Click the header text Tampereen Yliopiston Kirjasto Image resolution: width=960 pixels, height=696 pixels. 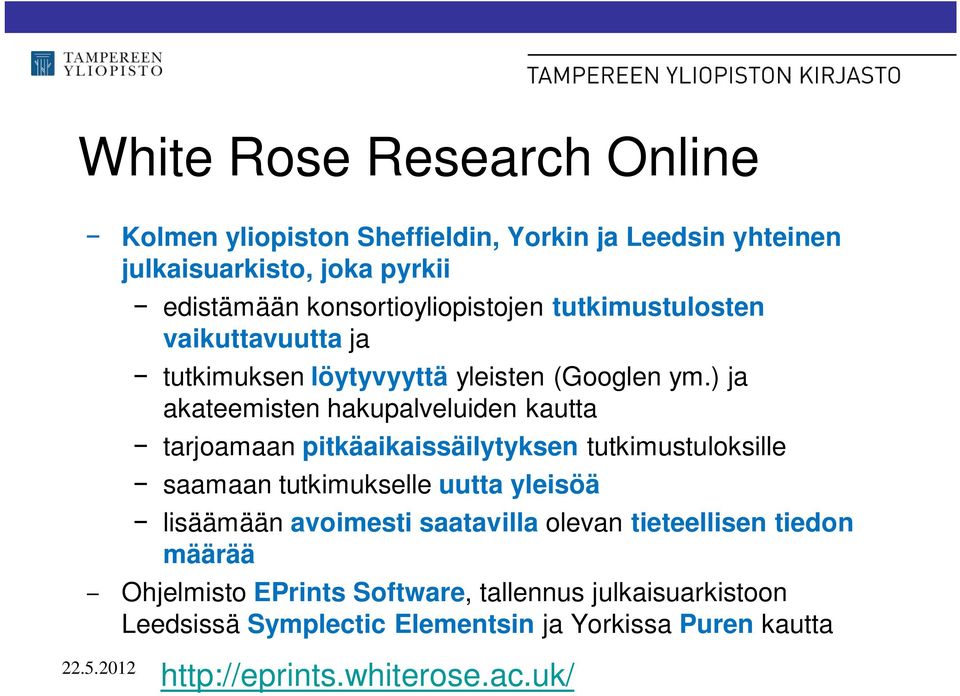point(713,75)
